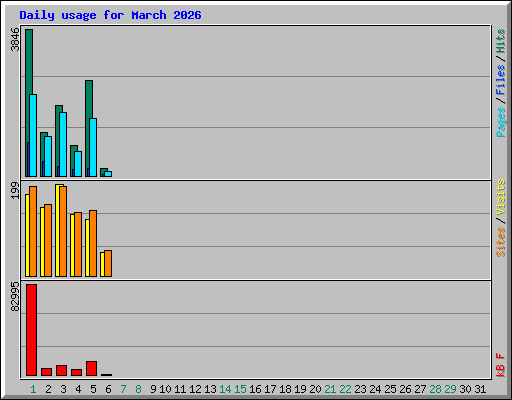The image size is (512, 400).
Task: Click the day 18 axis label
Action: tap(285, 389)
